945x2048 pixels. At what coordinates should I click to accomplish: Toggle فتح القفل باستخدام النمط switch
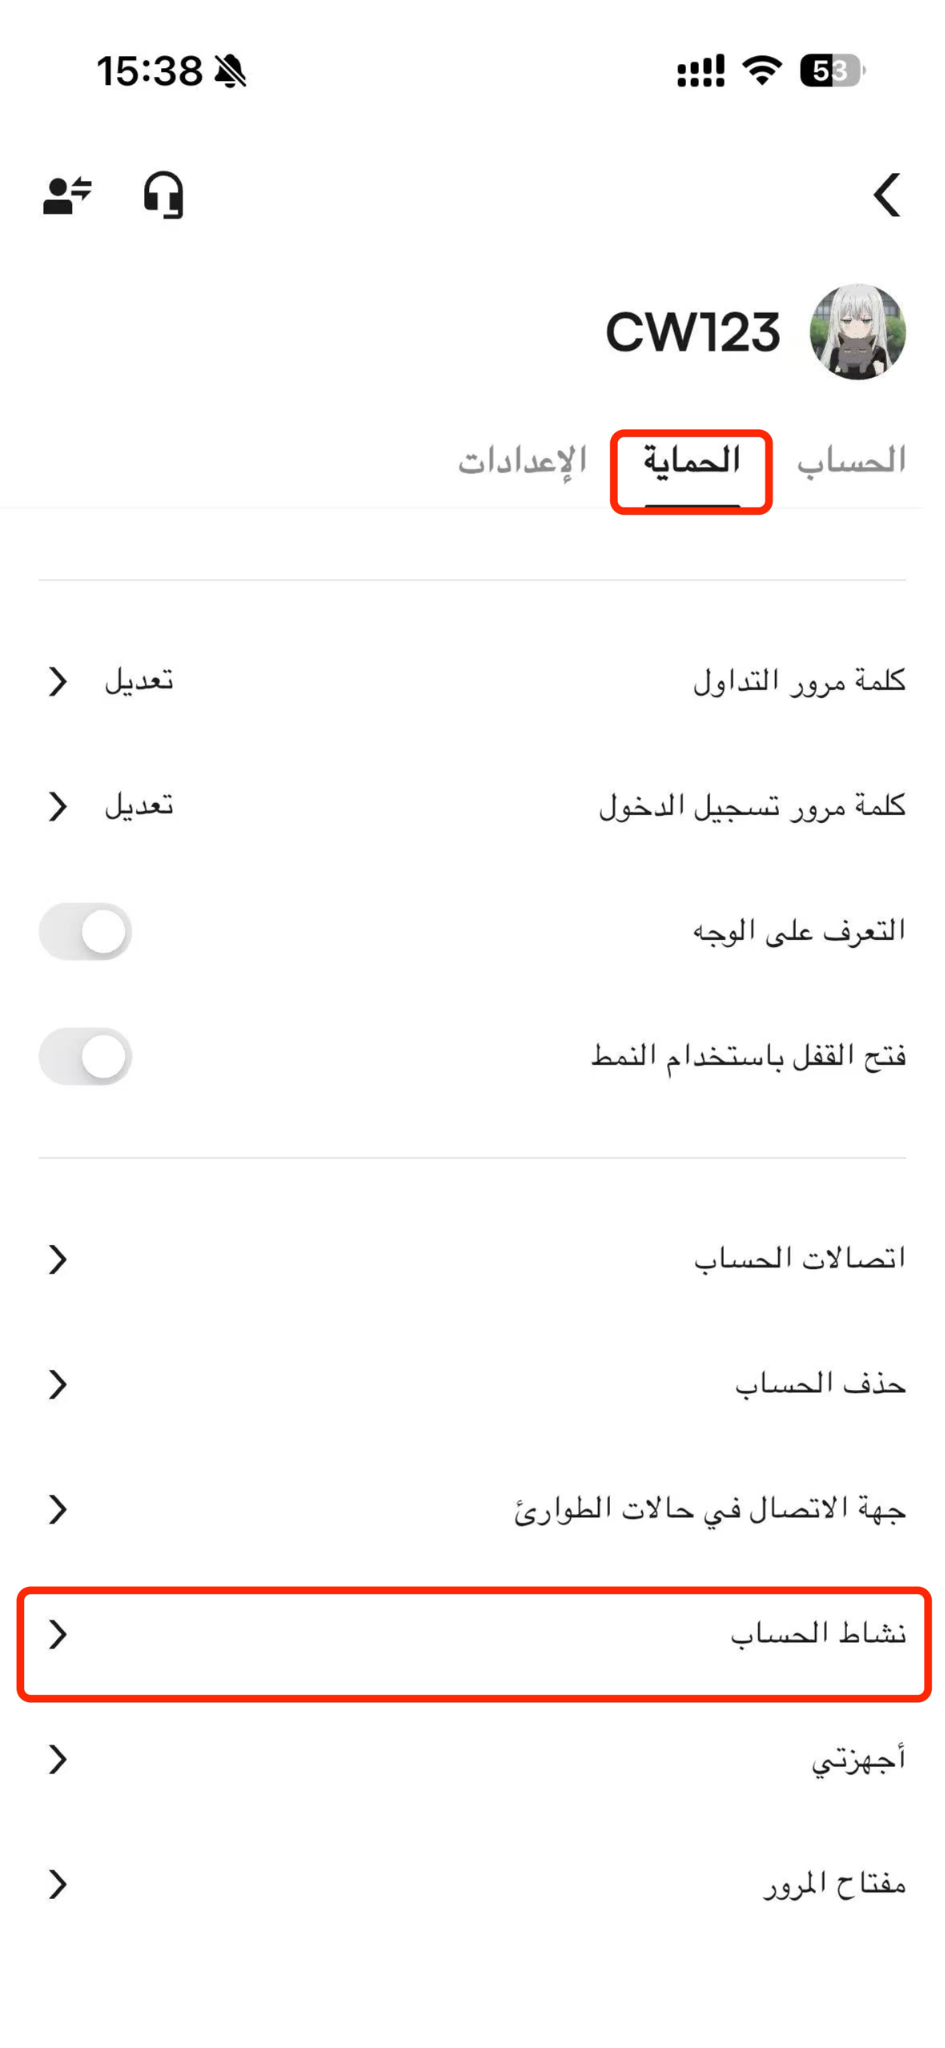click(x=85, y=1056)
